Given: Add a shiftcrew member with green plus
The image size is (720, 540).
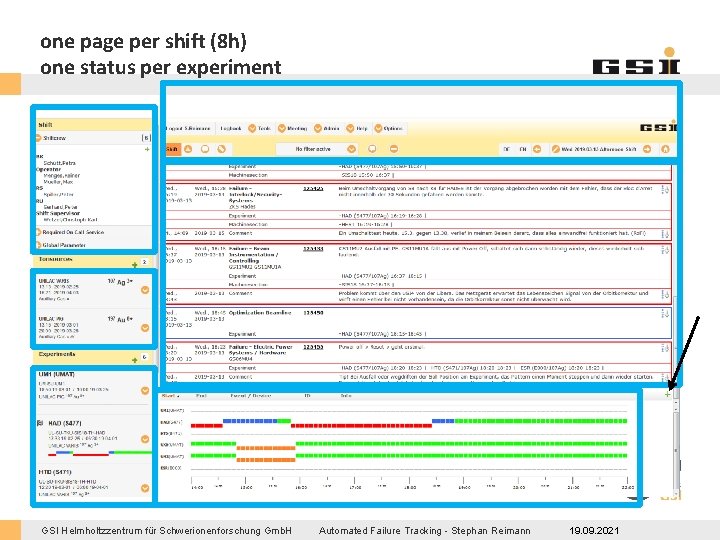Looking at the screenshot, I should pos(147,150).
